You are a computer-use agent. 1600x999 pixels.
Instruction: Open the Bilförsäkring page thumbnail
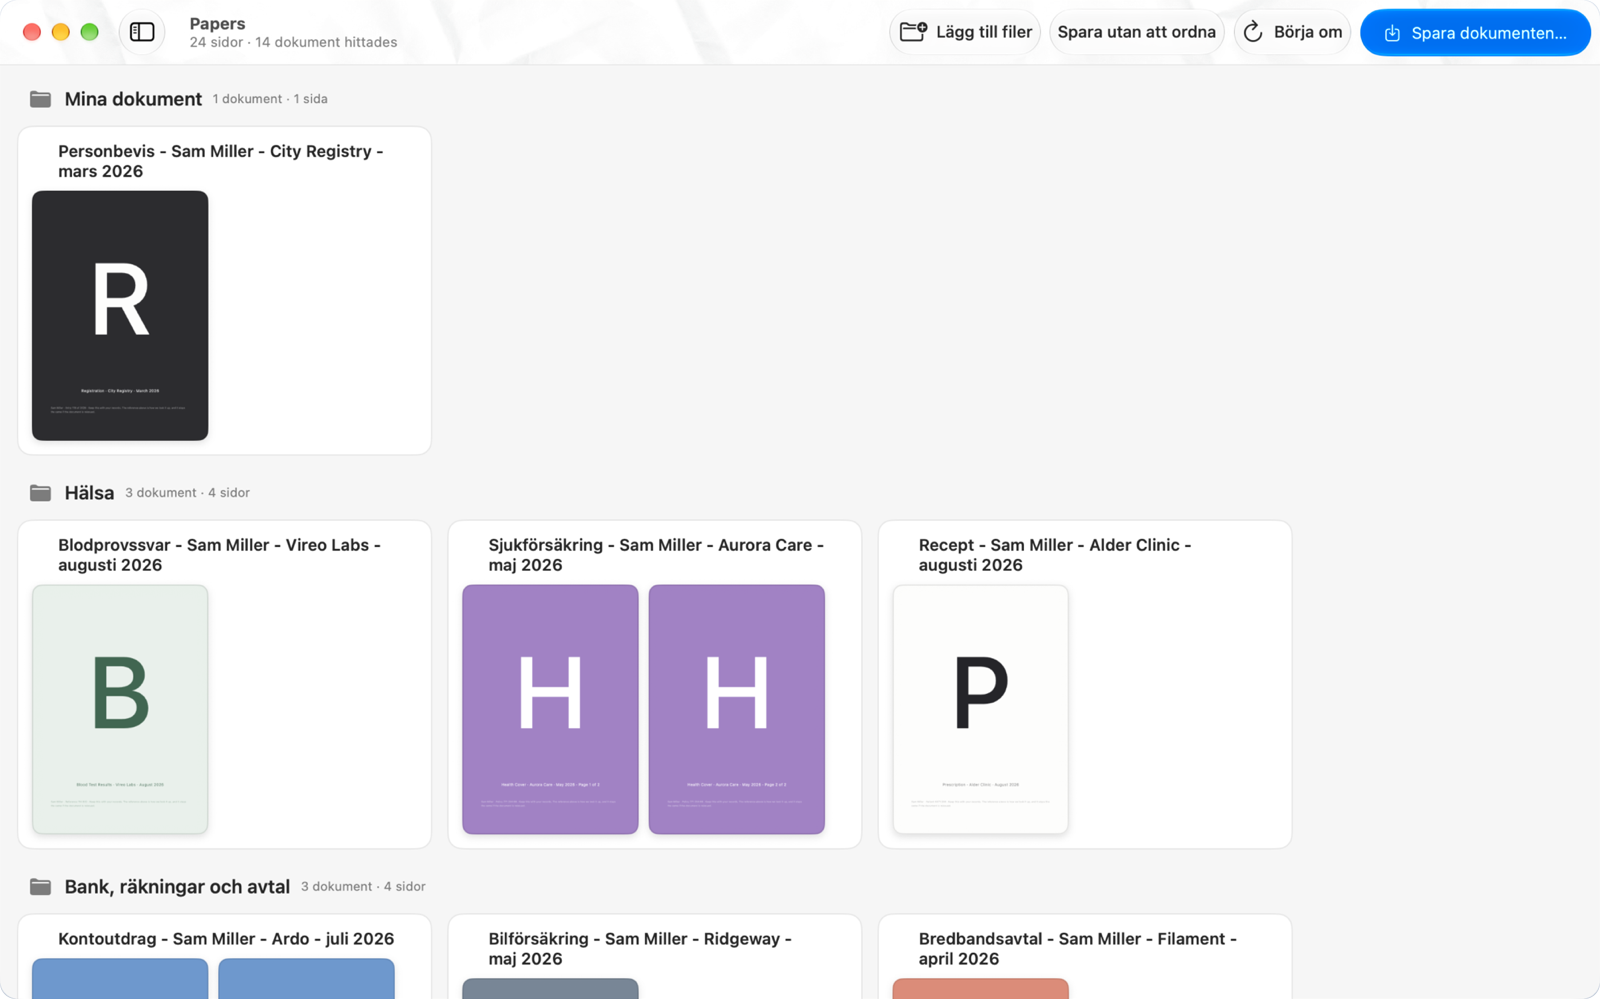pos(550,989)
